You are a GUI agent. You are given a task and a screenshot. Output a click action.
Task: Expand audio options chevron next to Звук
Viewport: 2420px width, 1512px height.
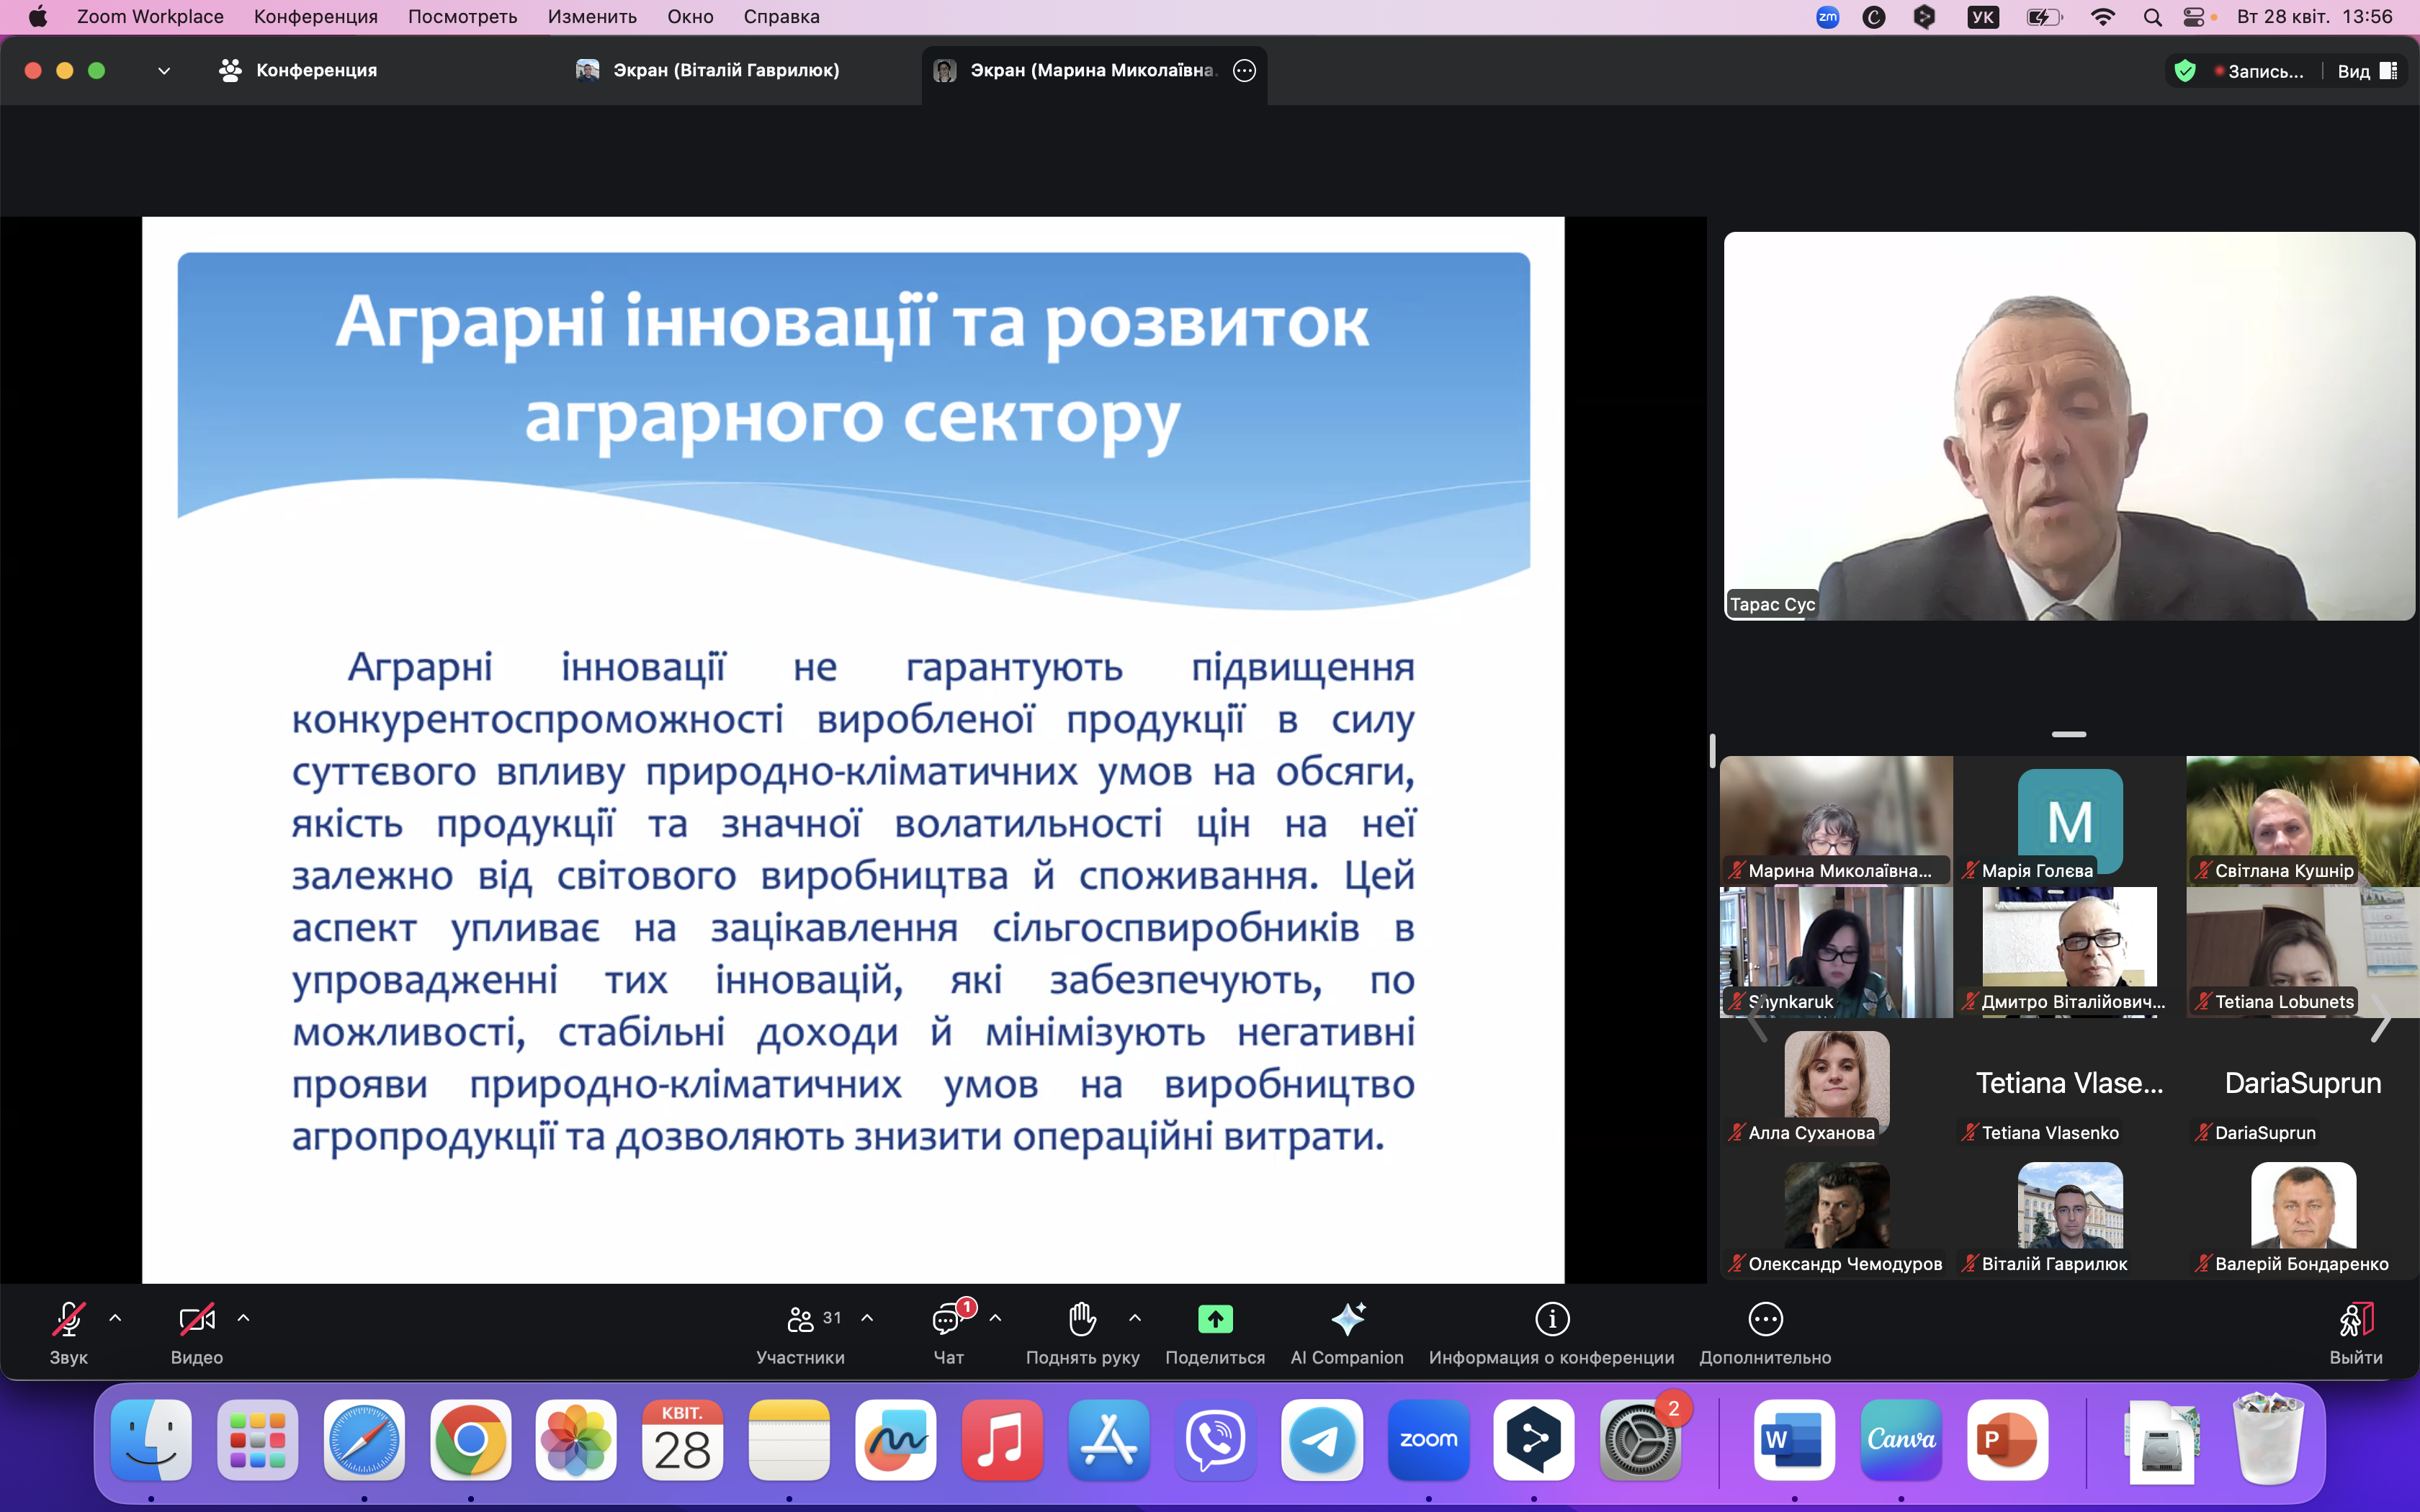pos(115,1318)
